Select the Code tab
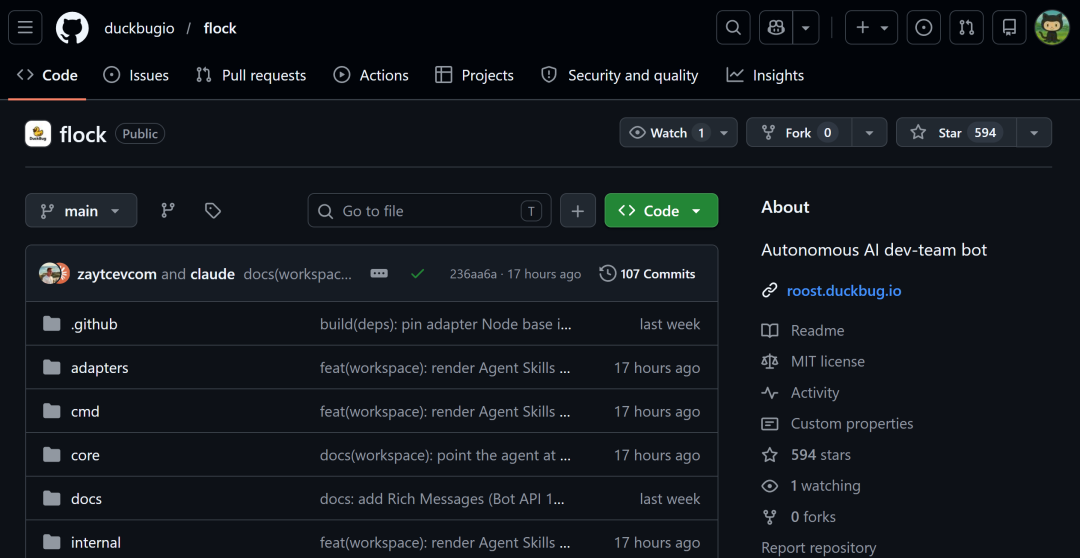 pos(48,75)
